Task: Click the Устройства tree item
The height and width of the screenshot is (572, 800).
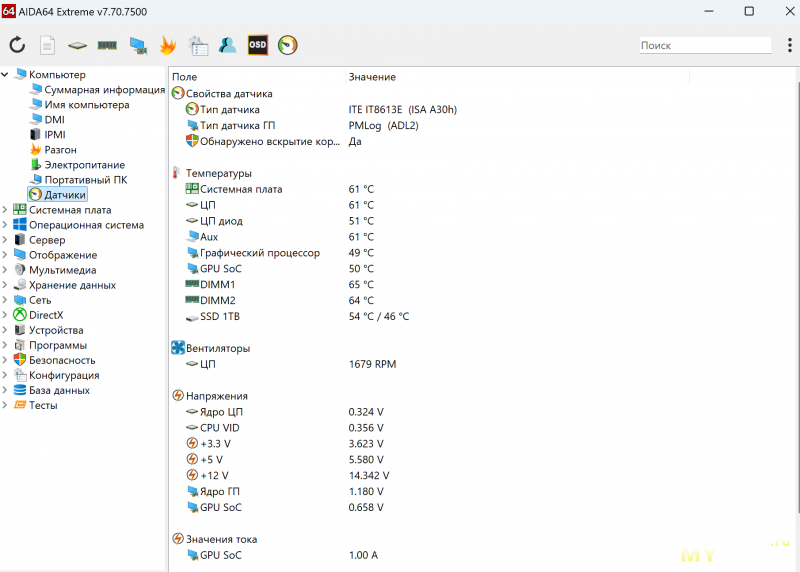Action: tap(48, 330)
